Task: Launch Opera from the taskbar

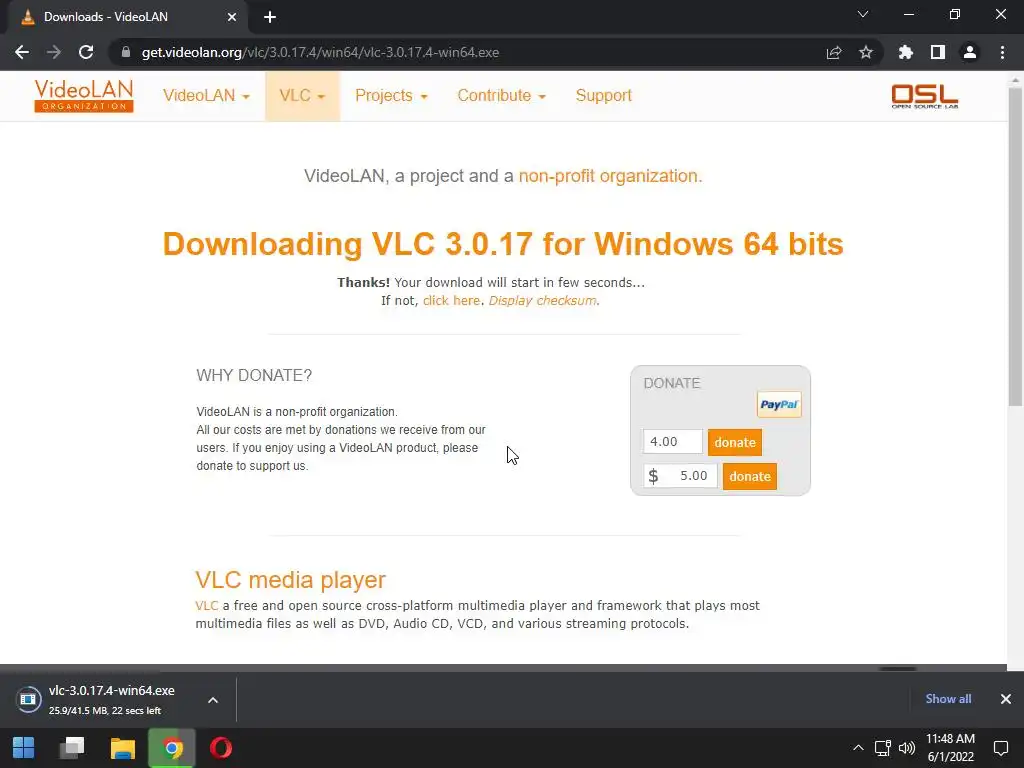Action: (221, 748)
